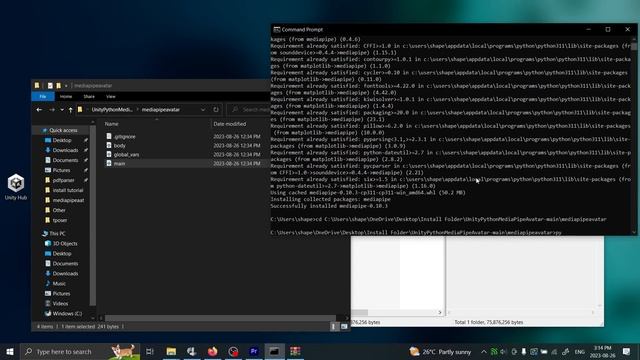Refresh the File Explorer folder
The image size is (640, 360).
[216, 110]
